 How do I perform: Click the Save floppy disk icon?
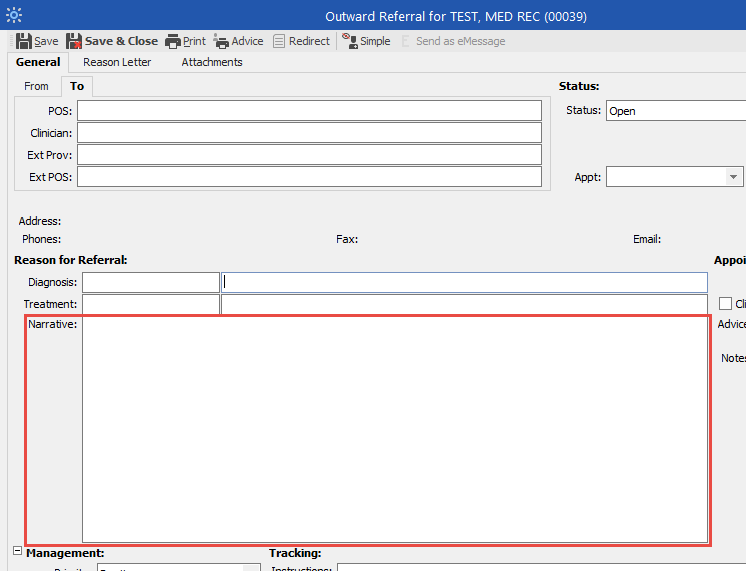click(24, 41)
